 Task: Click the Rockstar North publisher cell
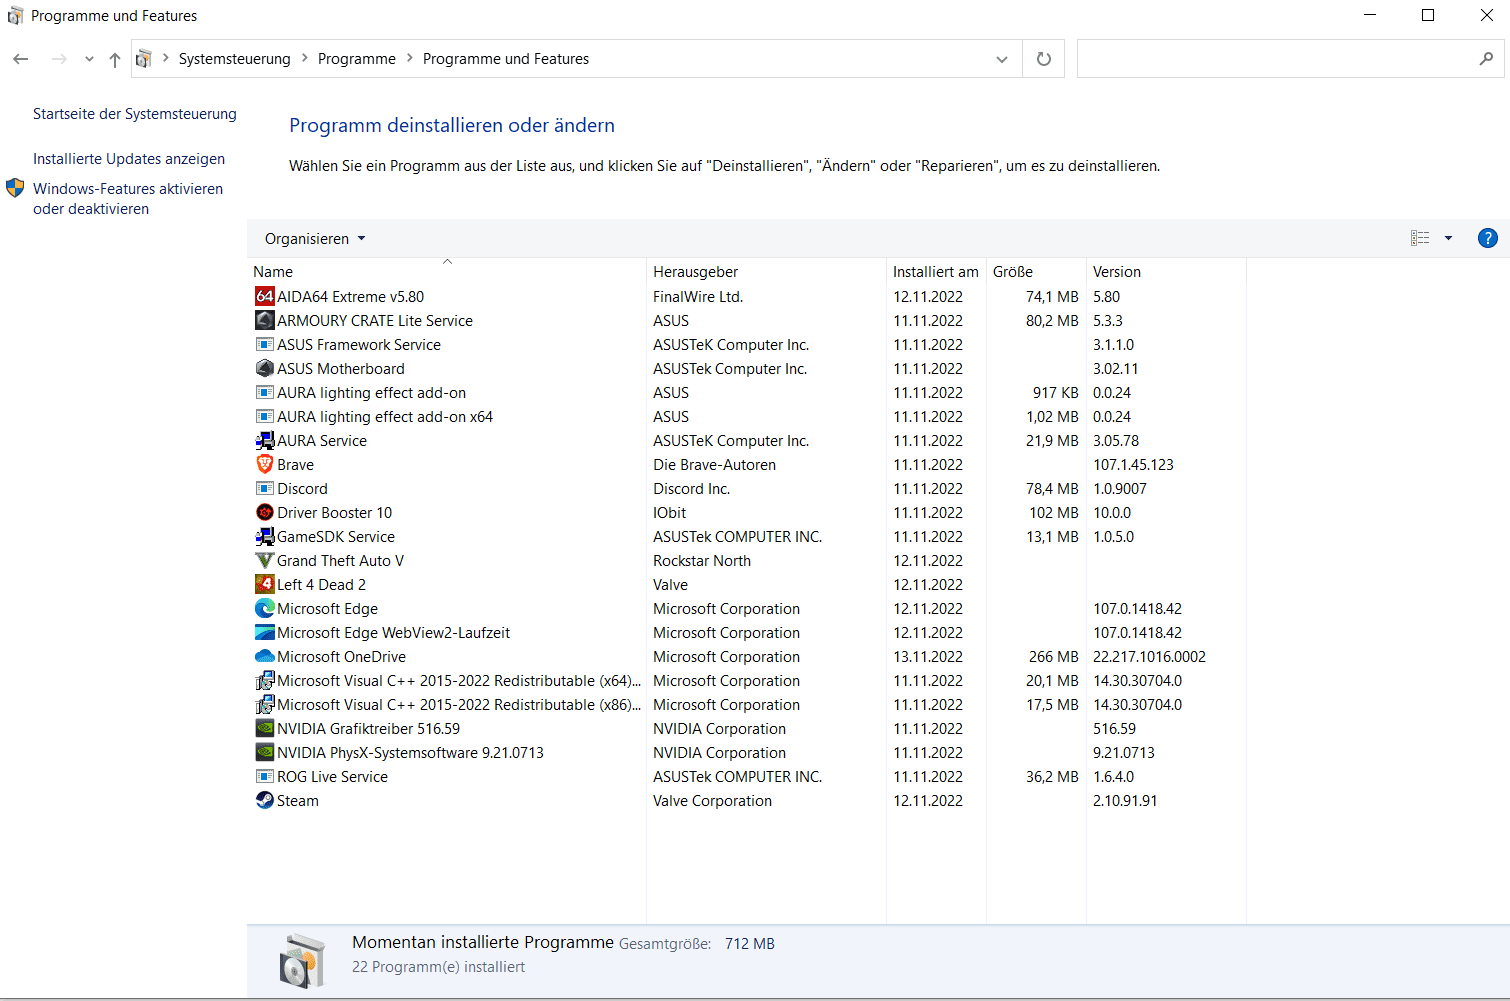(702, 560)
